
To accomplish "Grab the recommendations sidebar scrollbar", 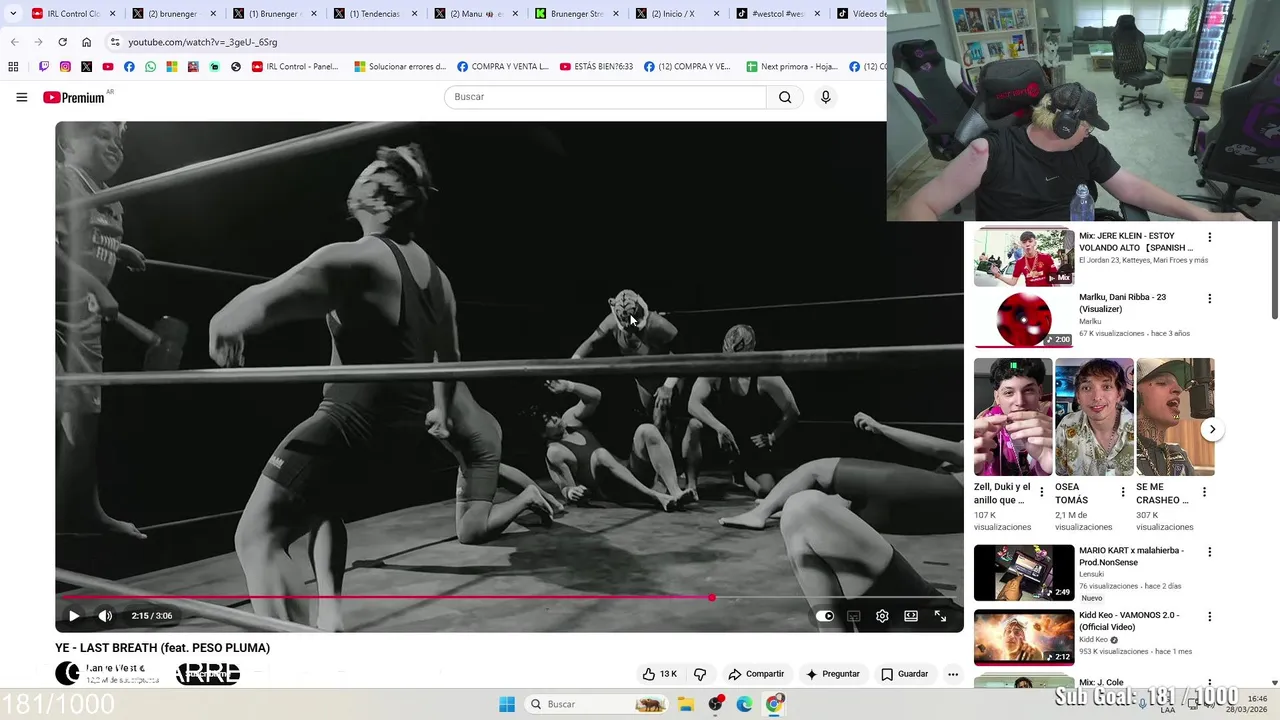I will pyautogui.click(x=1275, y=270).
